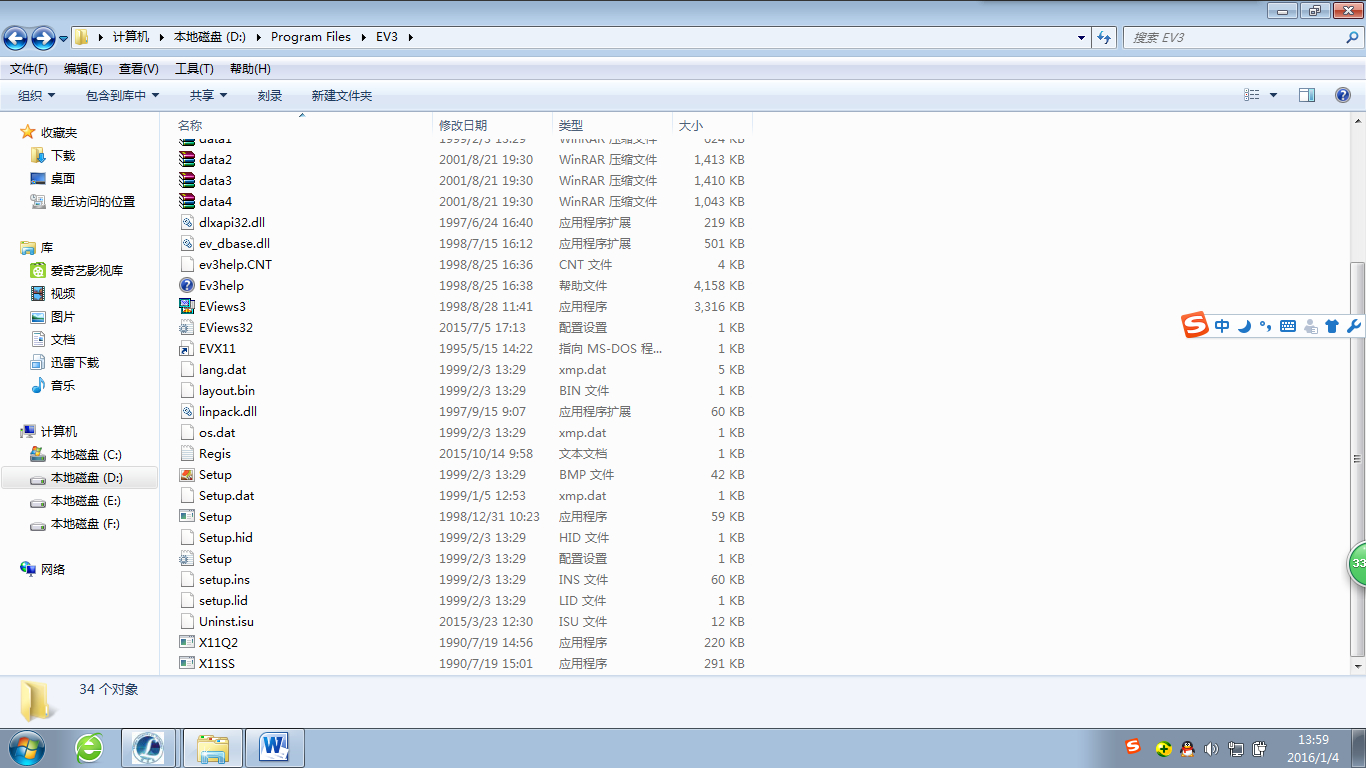Open the 迅雷下载 library

tap(75, 363)
